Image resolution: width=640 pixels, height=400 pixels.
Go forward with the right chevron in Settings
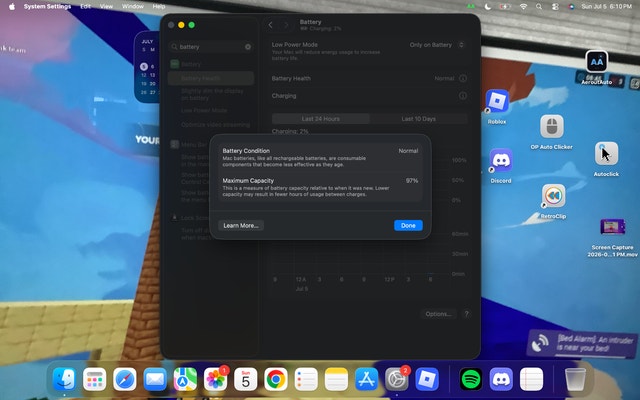click(x=286, y=25)
